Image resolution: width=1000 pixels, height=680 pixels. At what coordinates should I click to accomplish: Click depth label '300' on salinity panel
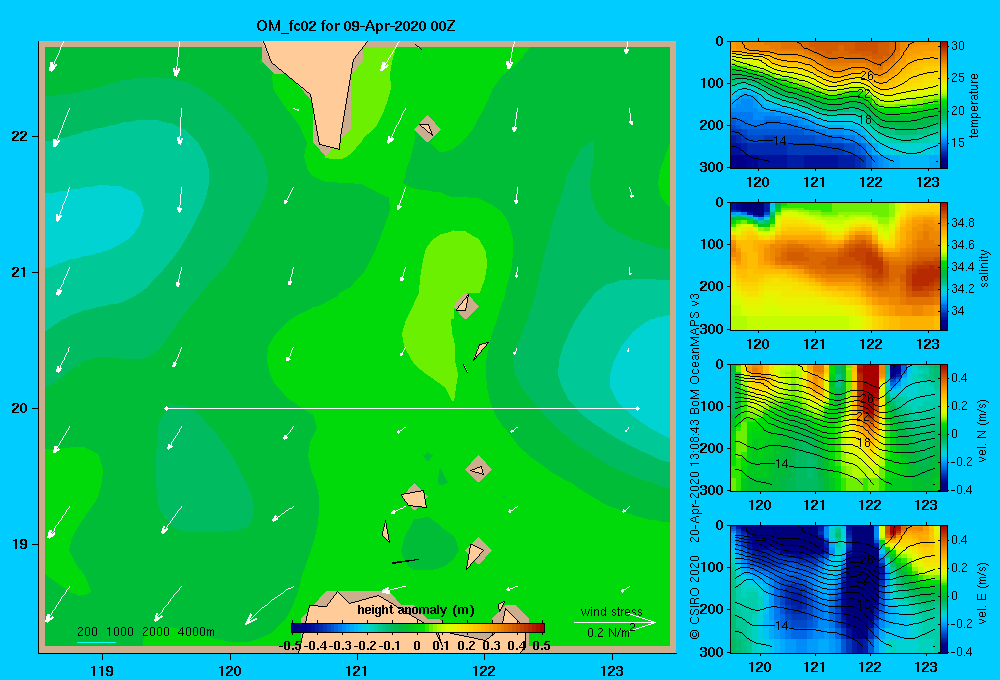[712, 329]
